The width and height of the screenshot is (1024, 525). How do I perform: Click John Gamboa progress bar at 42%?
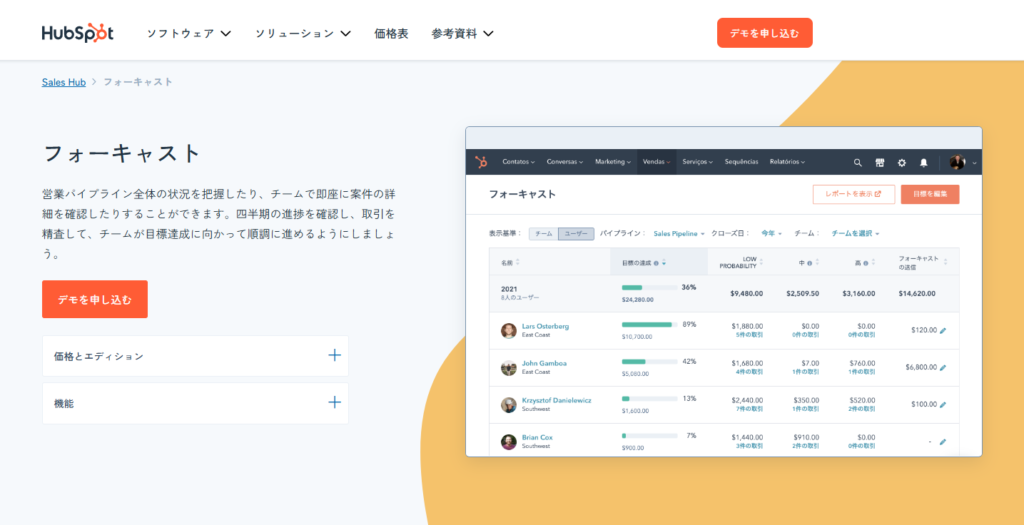point(649,361)
